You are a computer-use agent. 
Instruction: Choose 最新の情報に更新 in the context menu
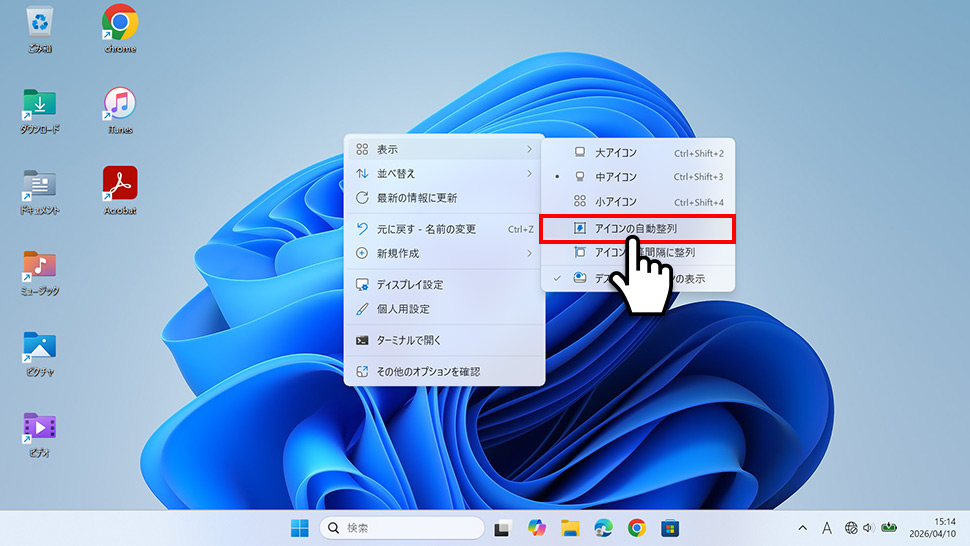pyautogui.click(x=444, y=198)
